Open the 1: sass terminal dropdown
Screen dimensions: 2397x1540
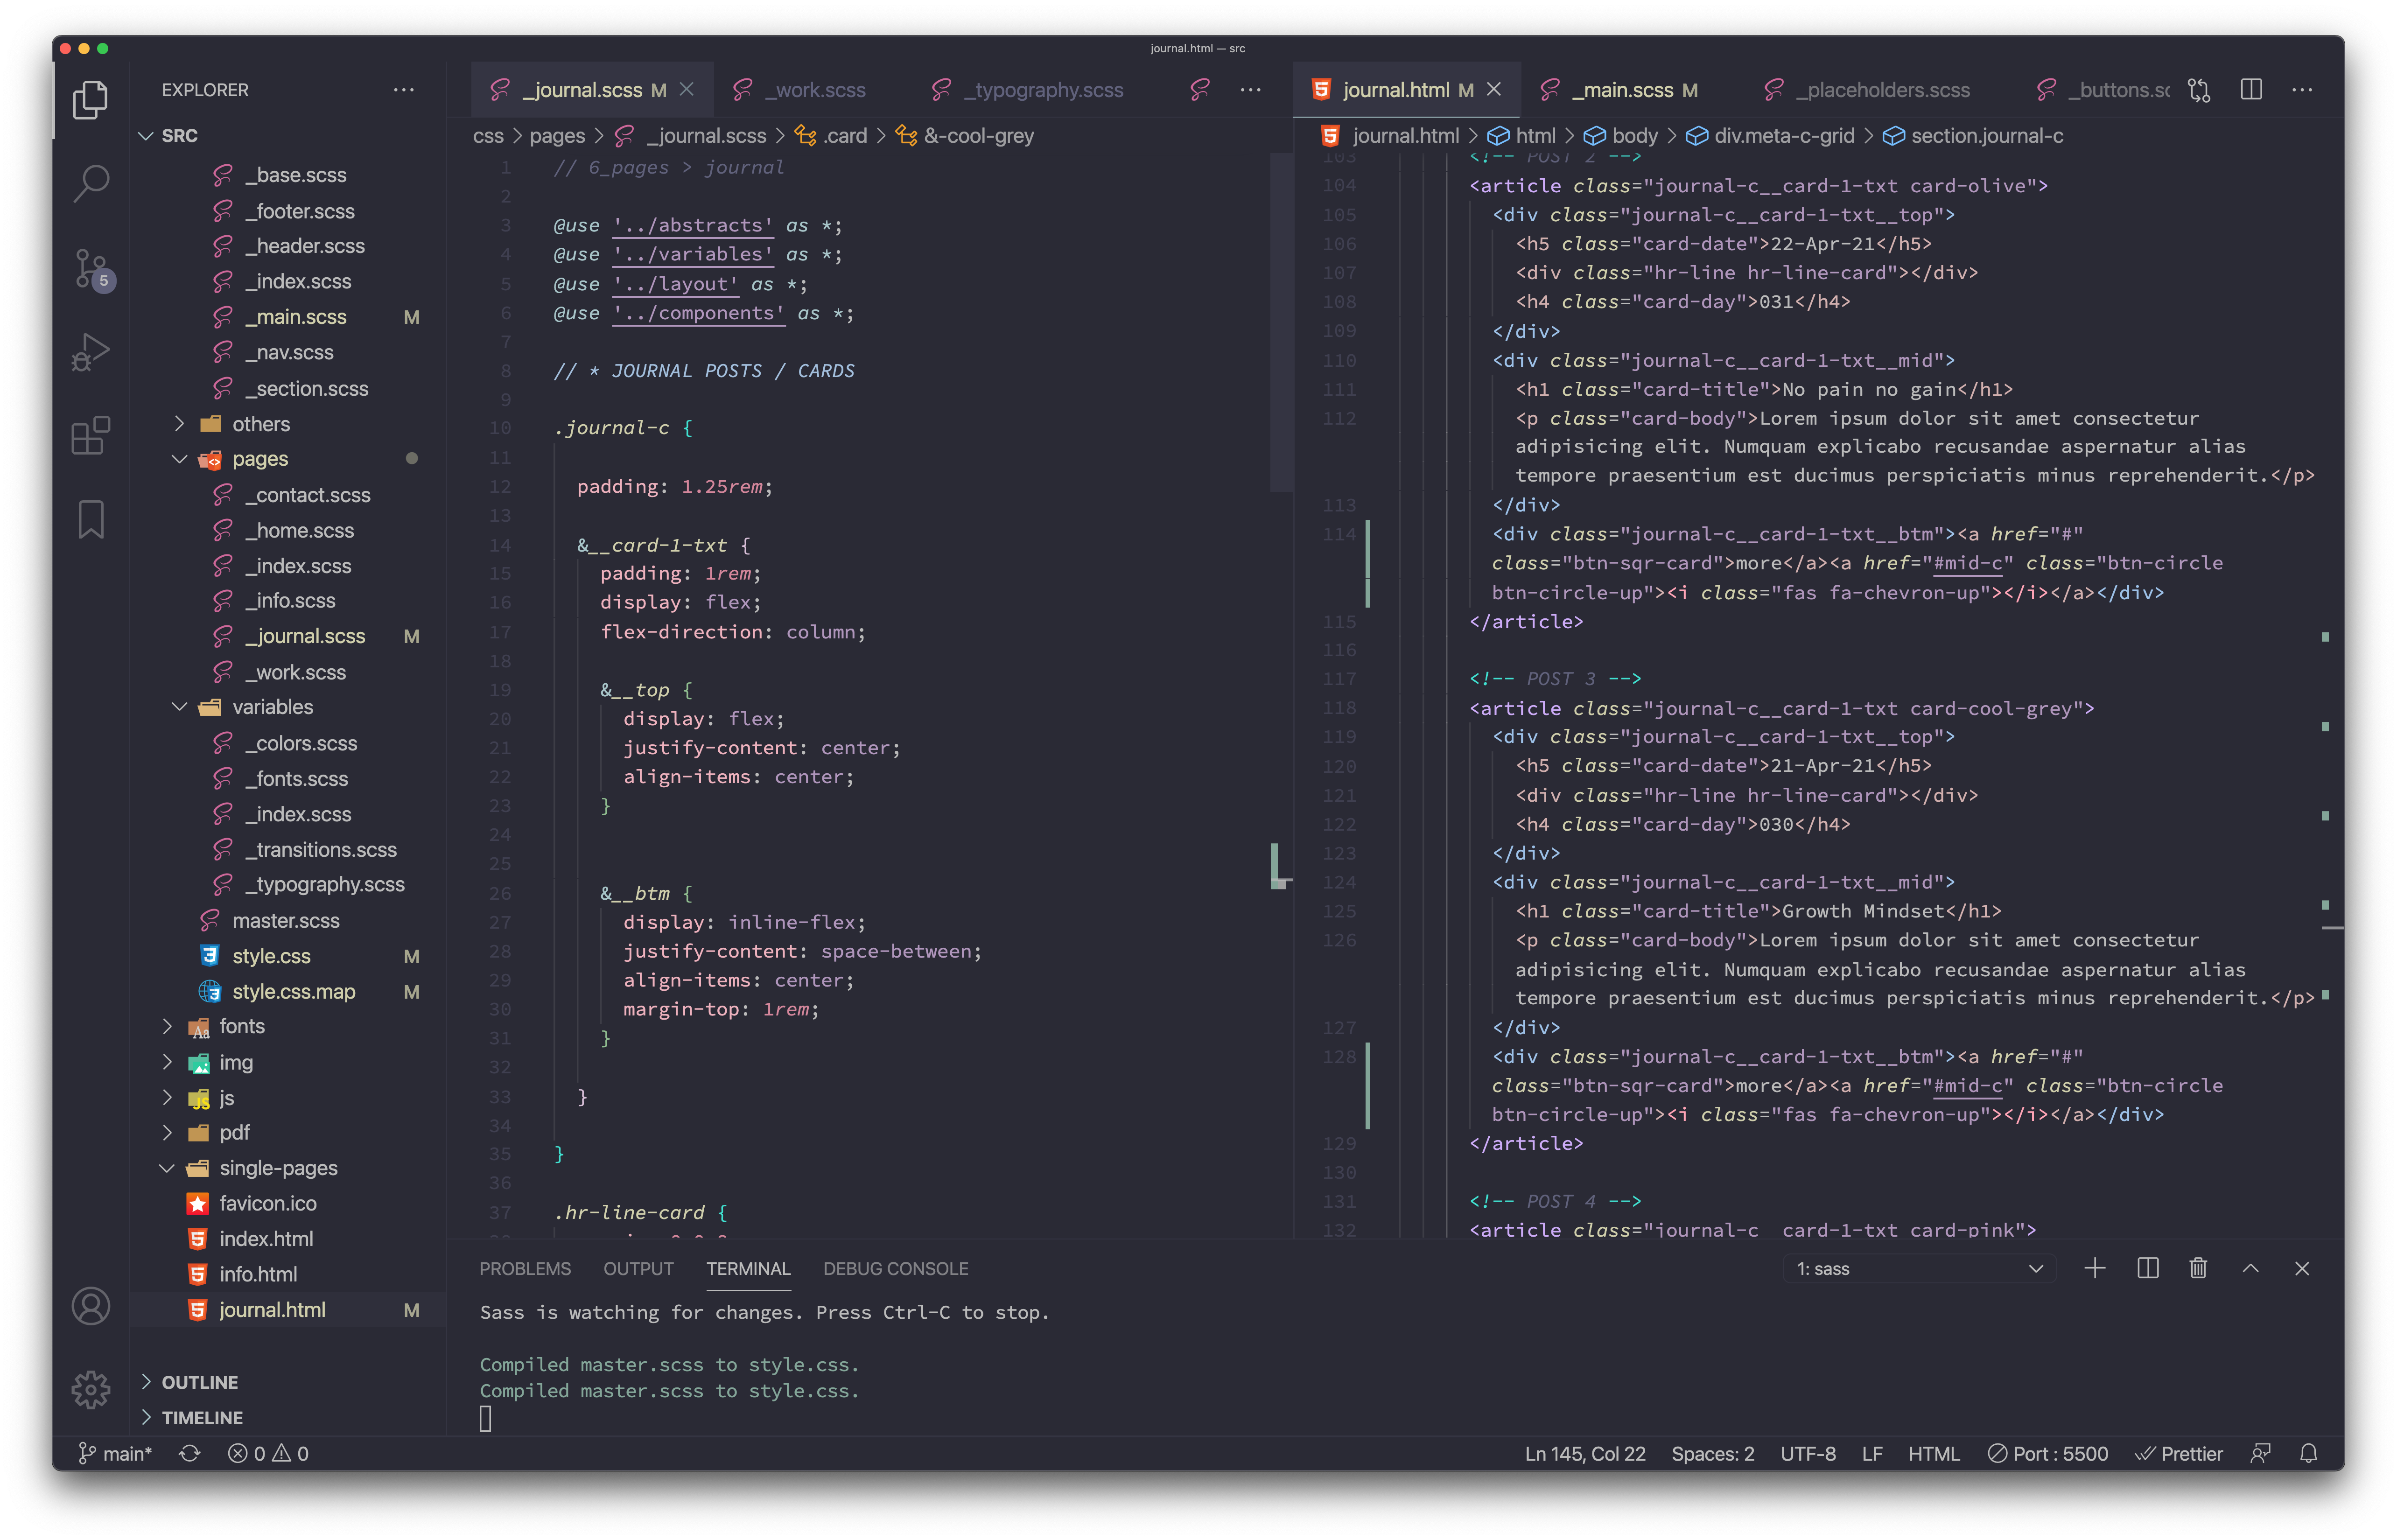pyautogui.click(x=1919, y=1268)
